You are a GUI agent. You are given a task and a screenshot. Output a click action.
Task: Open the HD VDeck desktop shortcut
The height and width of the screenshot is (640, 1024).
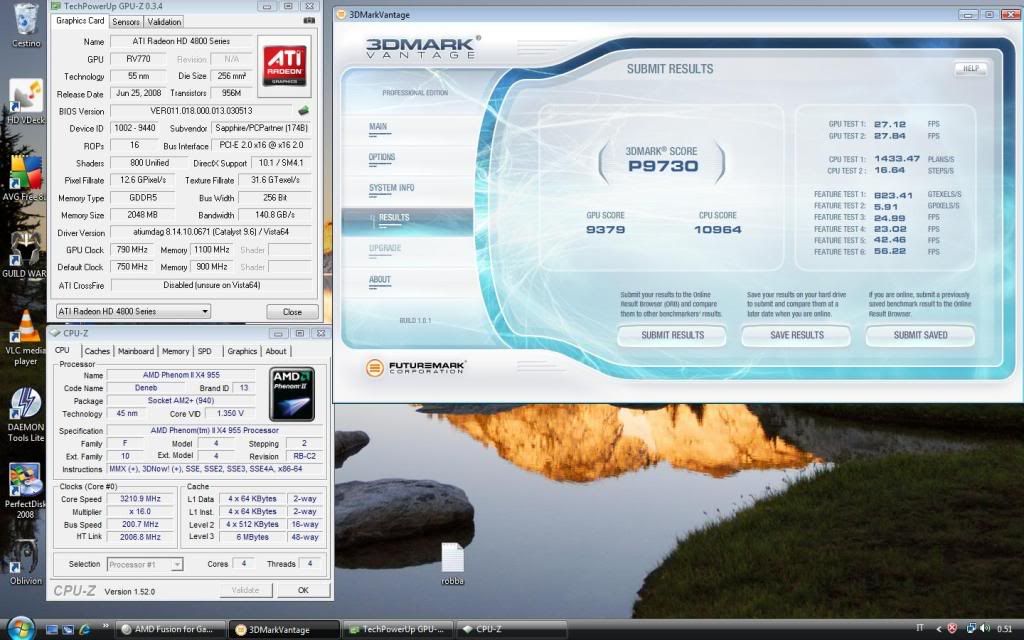(26, 101)
